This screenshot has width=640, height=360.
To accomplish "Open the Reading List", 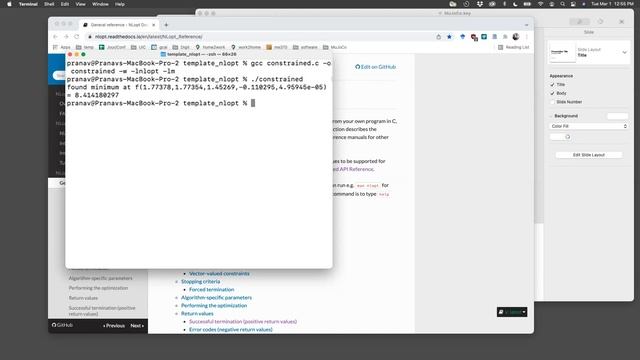I will (513, 47).
